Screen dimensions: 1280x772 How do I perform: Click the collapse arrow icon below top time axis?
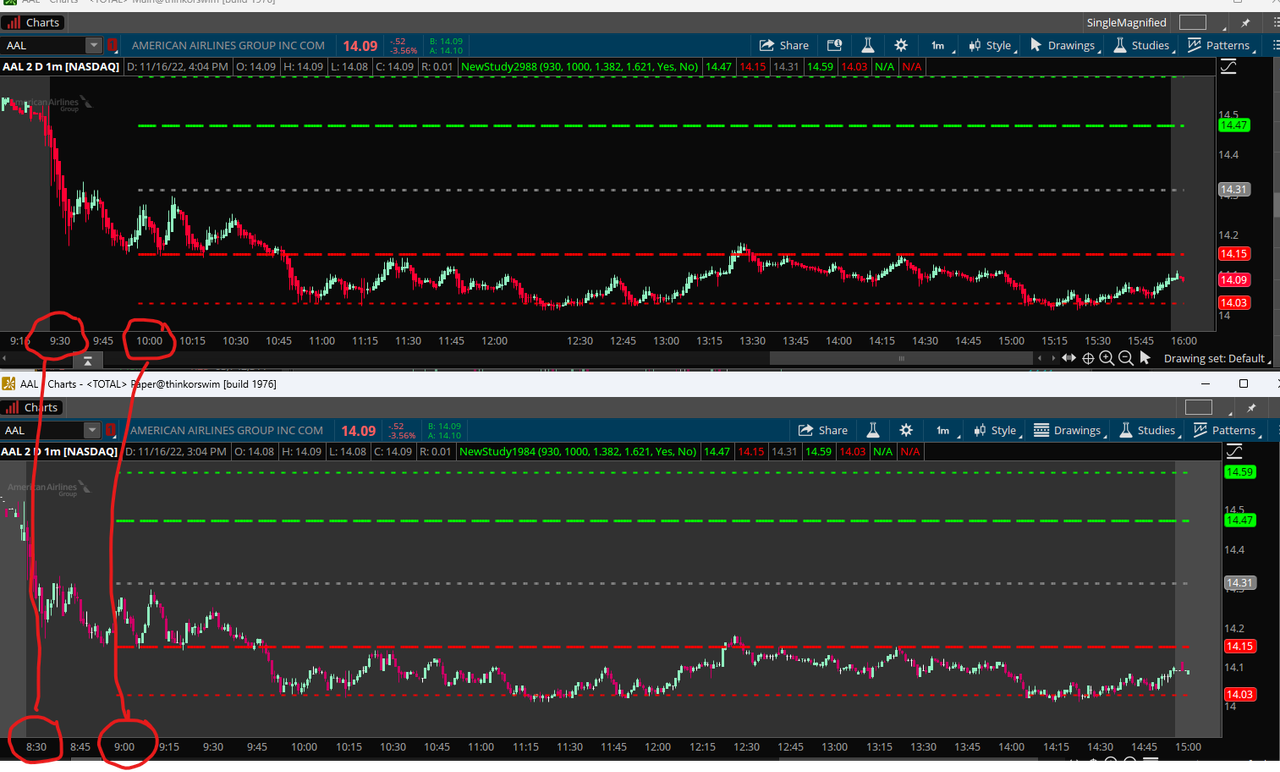(x=87, y=360)
